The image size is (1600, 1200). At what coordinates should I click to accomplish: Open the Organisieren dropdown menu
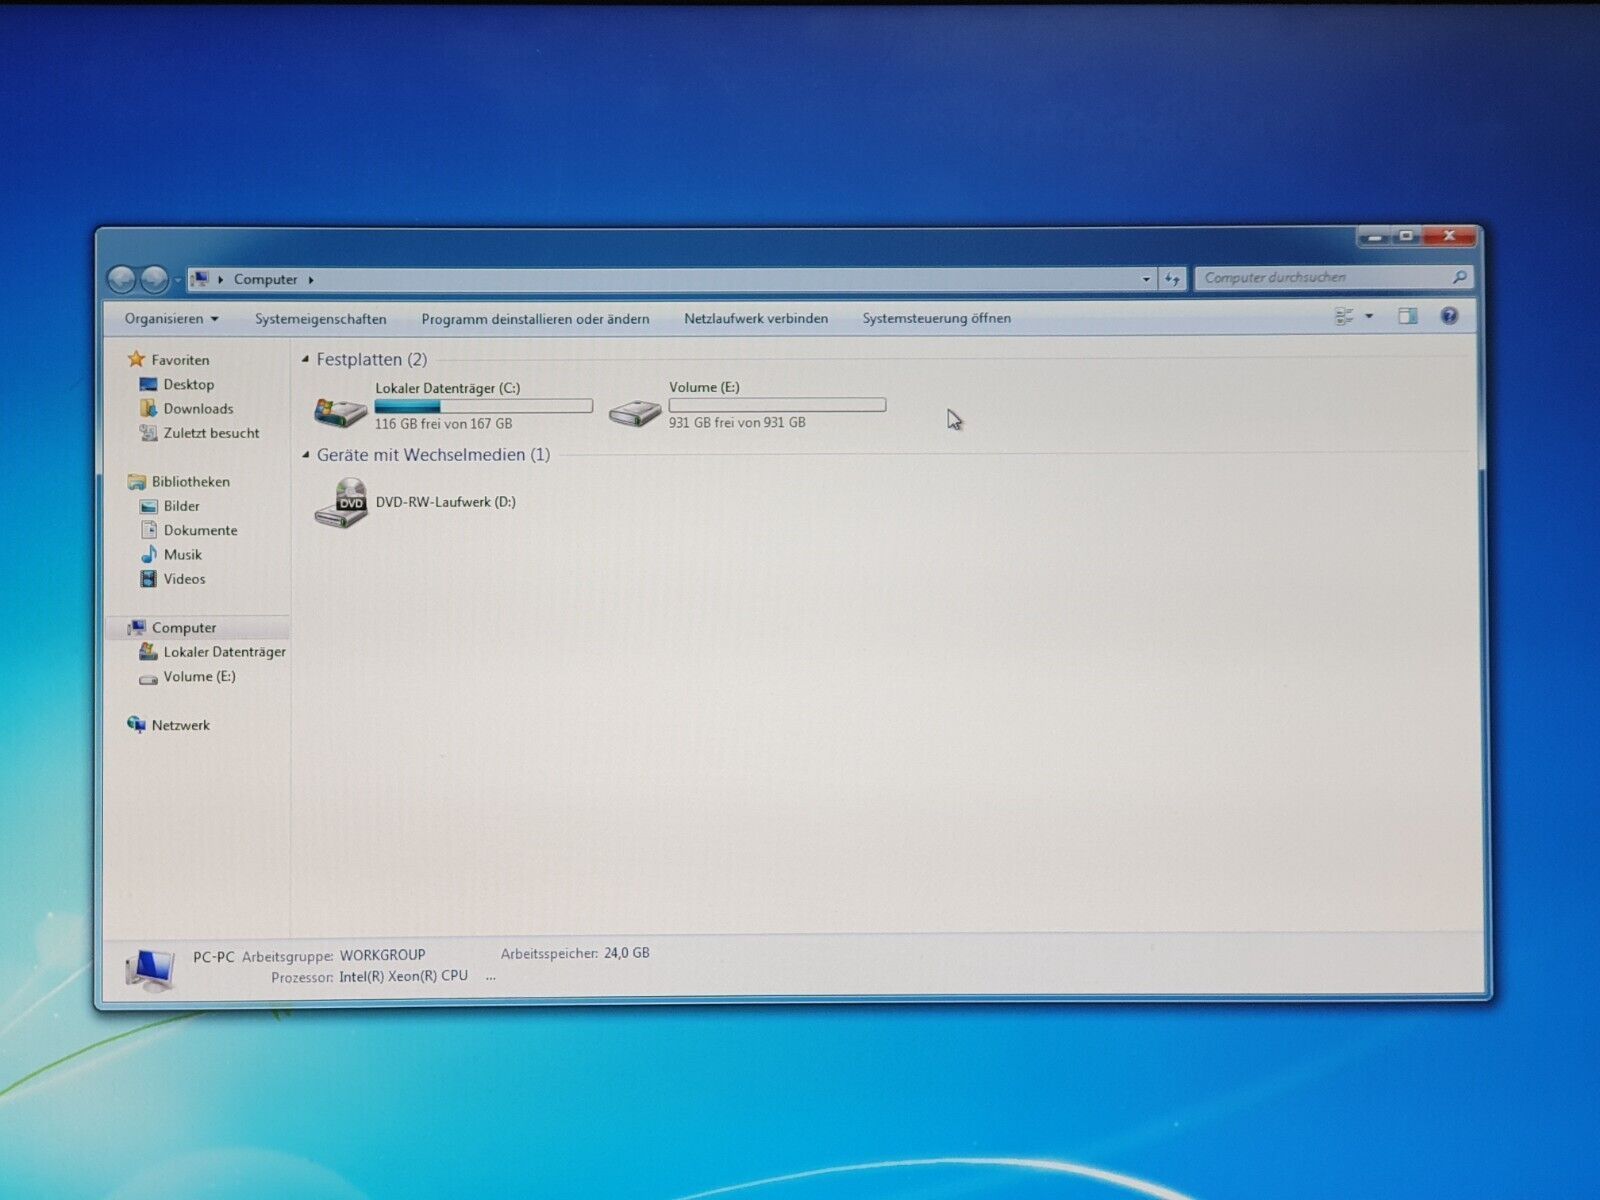(171, 319)
